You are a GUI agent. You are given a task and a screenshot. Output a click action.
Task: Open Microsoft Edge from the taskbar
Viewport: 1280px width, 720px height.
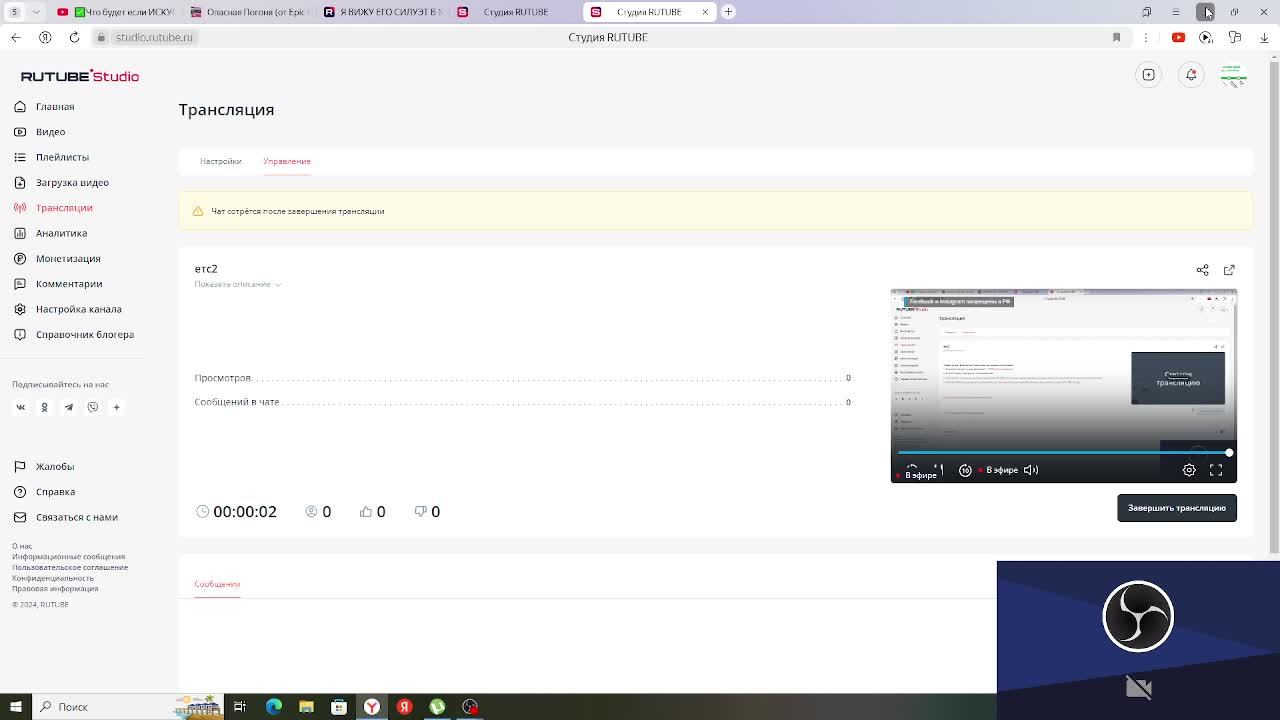273,707
